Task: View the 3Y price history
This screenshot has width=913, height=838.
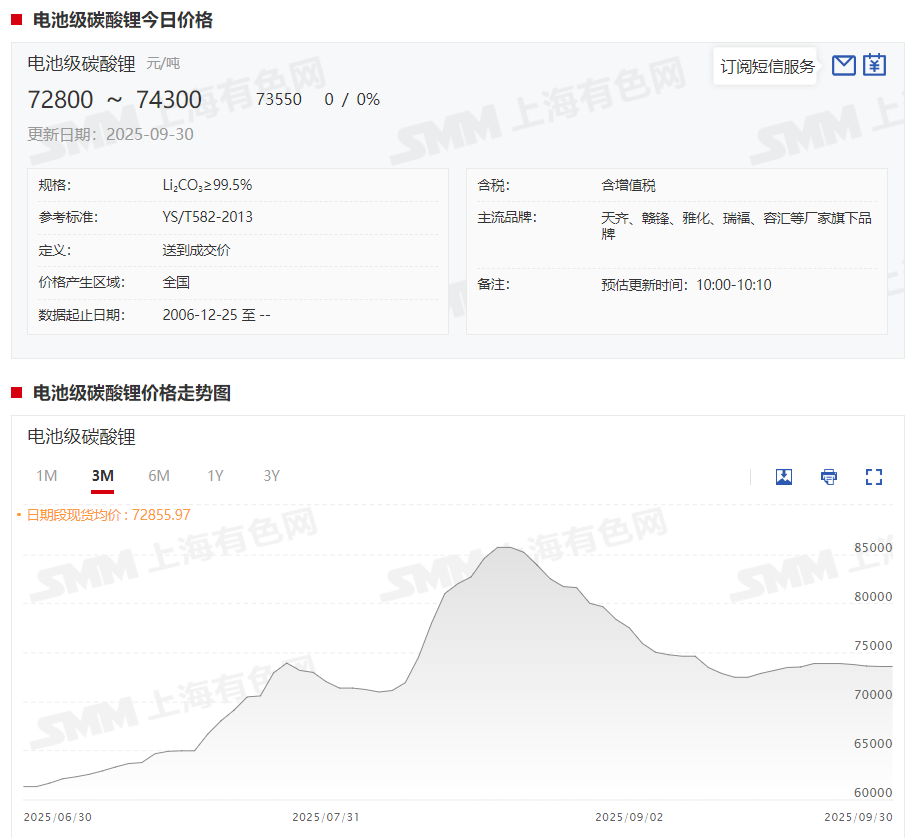Action: 271,476
